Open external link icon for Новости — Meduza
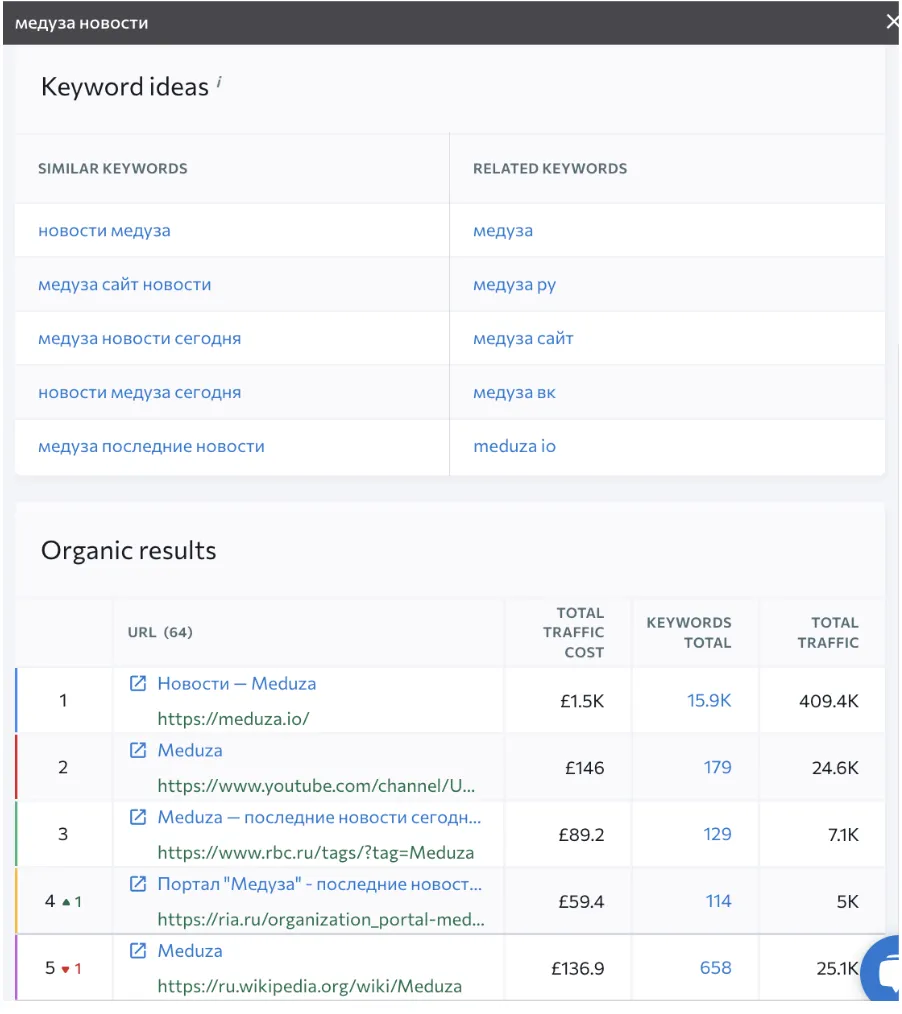902x1014 pixels. pyautogui.click(x=138, y=684)
